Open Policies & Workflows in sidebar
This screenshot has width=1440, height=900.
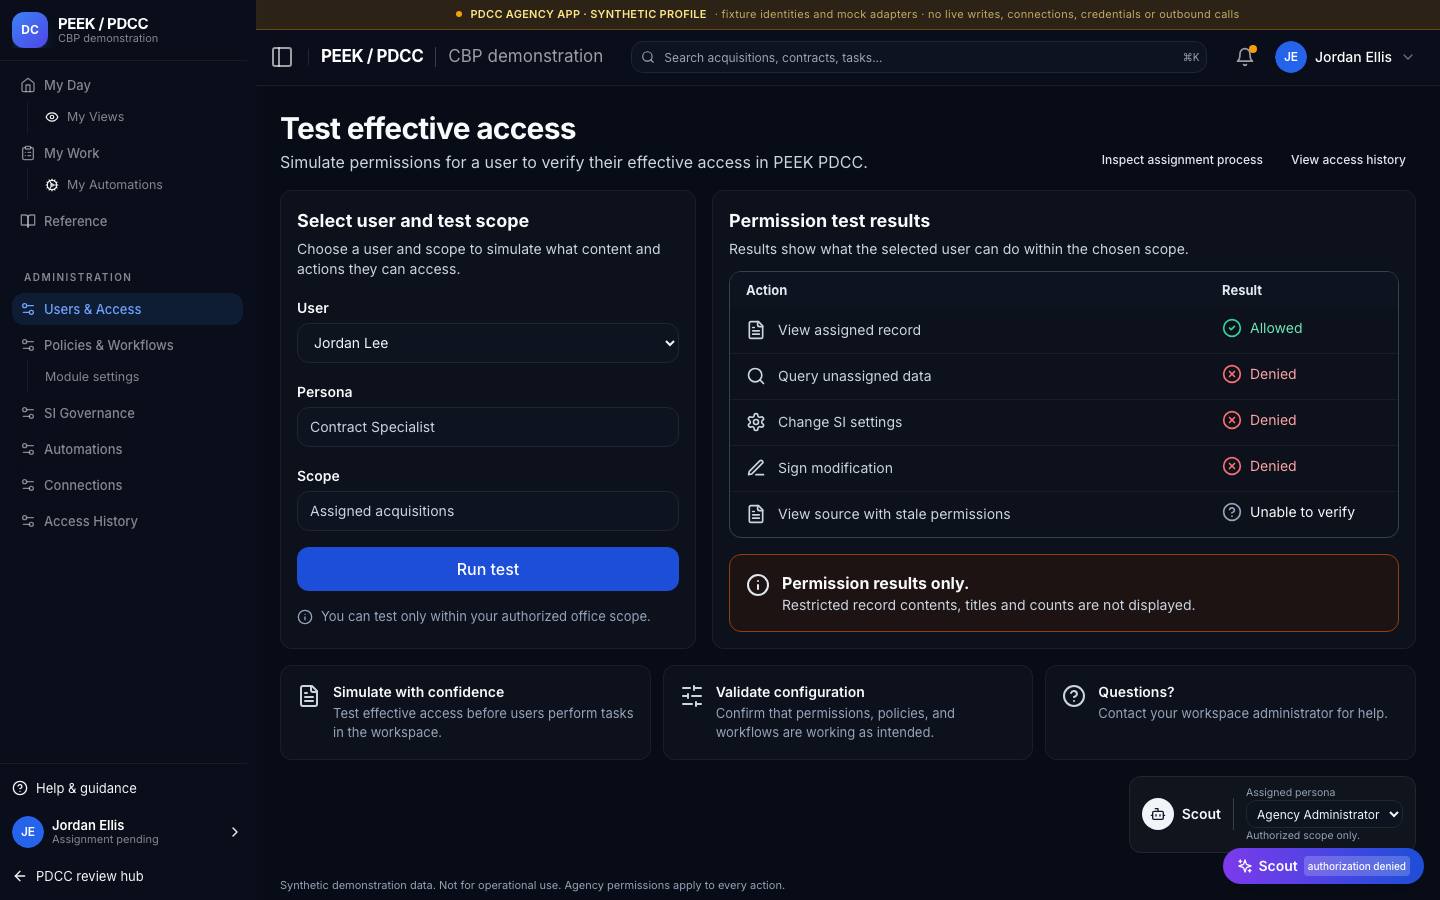(127, 345)
